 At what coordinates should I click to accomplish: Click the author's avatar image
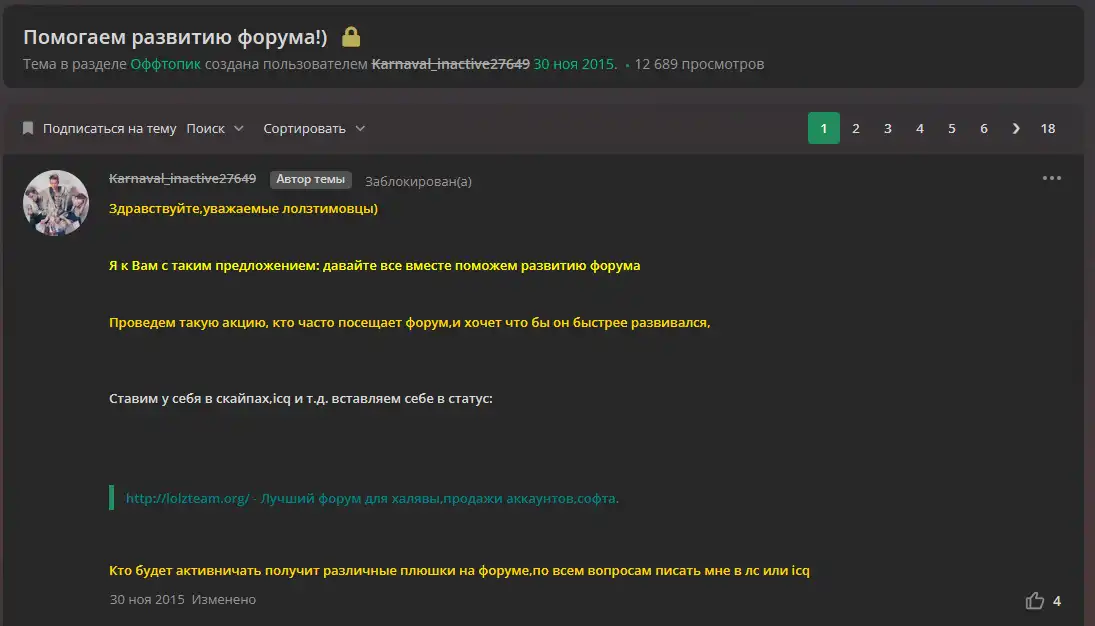click(56, 203)
